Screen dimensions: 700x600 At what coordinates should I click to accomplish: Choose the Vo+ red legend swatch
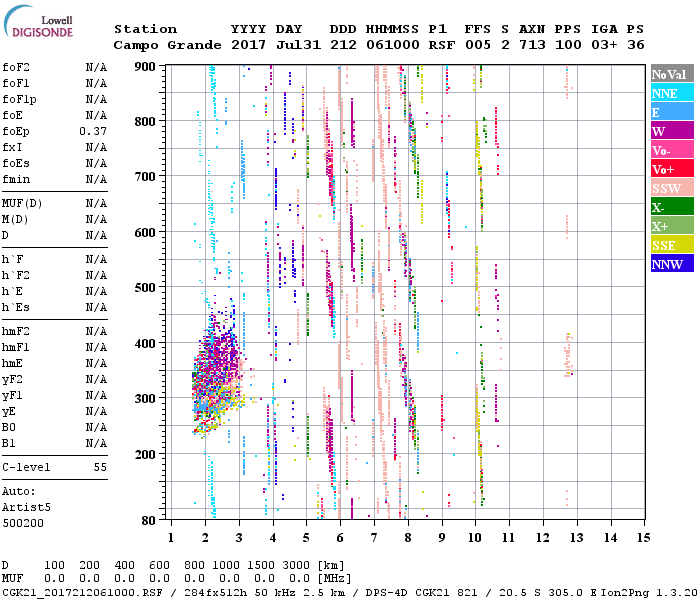(670, 170)
